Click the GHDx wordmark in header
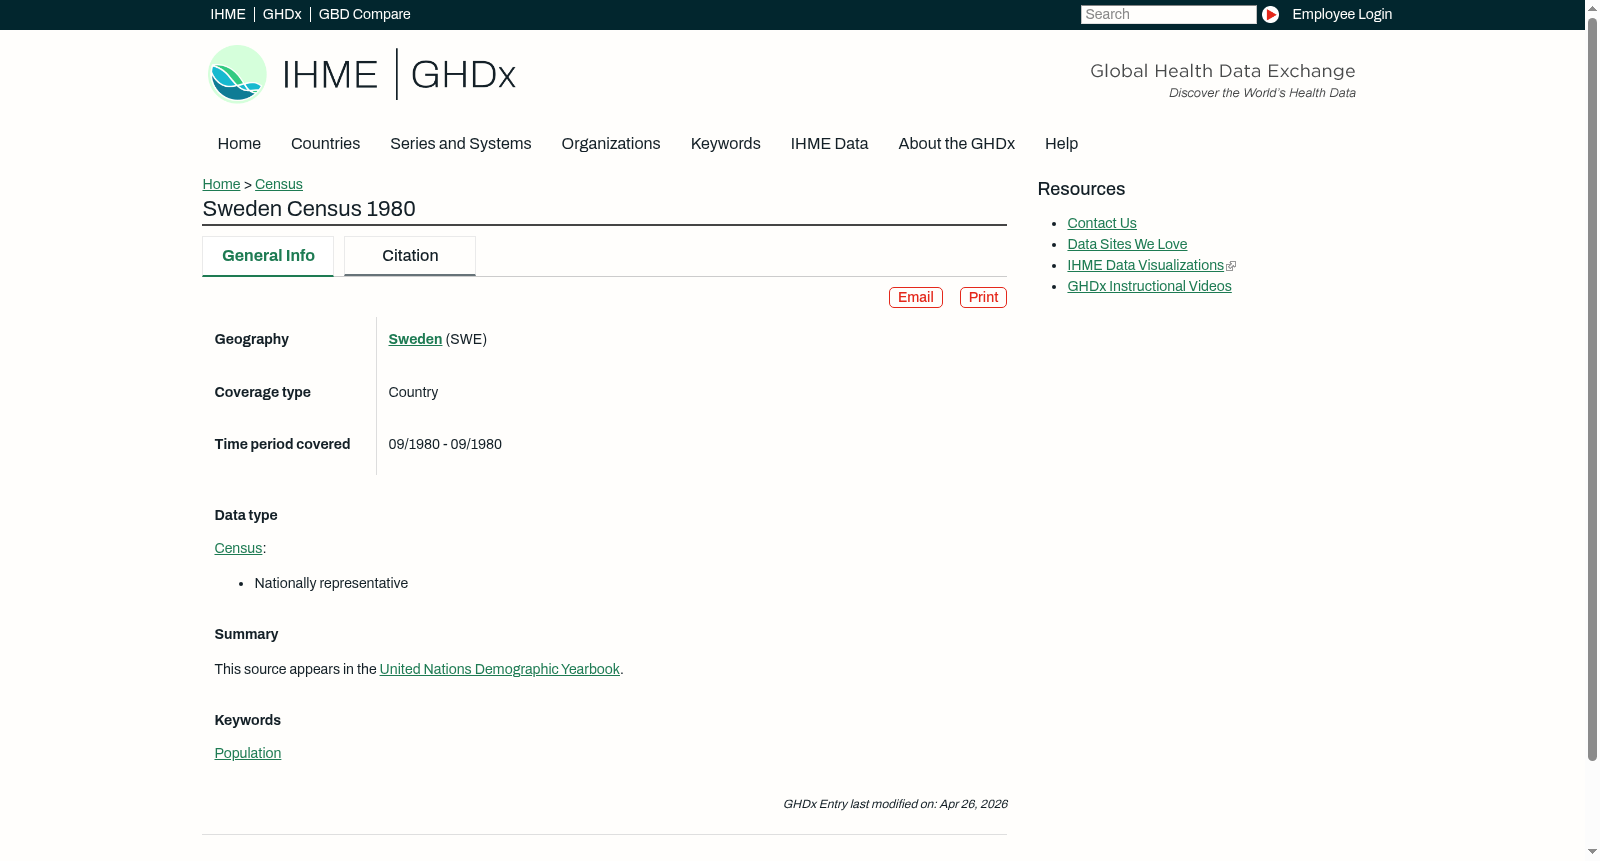 point(463,75)
